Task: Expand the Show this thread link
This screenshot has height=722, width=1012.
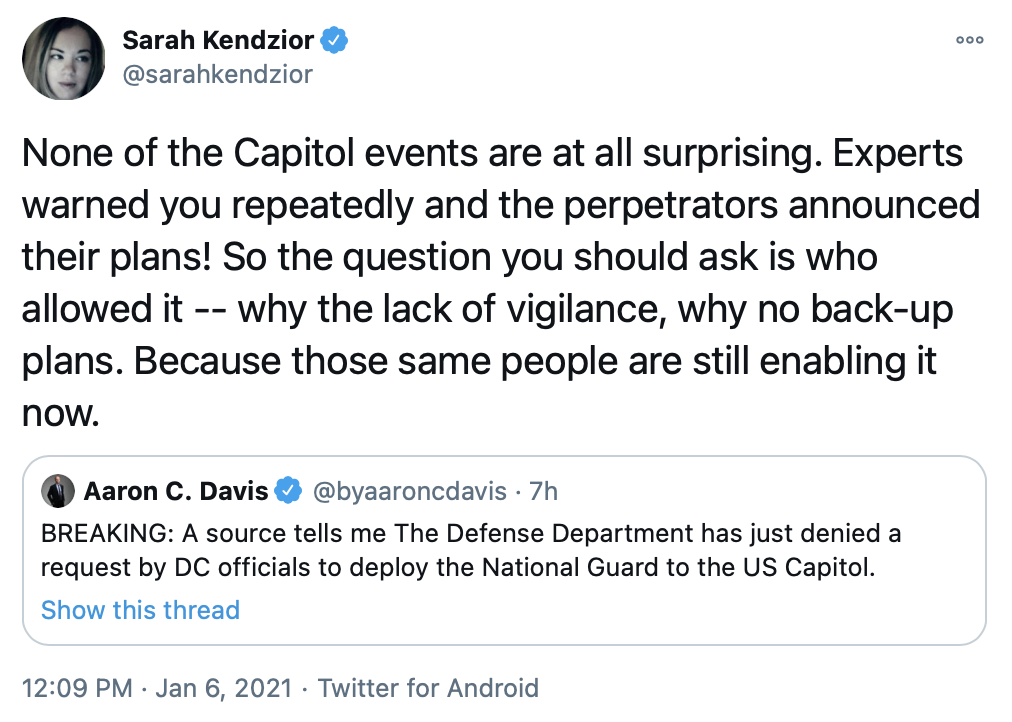Action: [x=140, y=610]
